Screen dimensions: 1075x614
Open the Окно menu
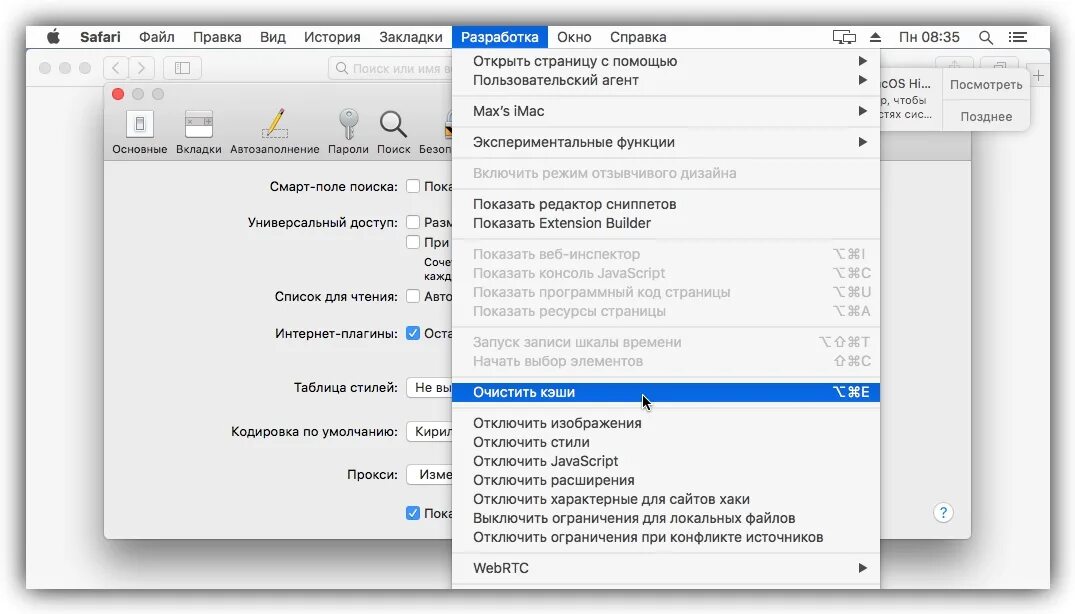[575, 37]
